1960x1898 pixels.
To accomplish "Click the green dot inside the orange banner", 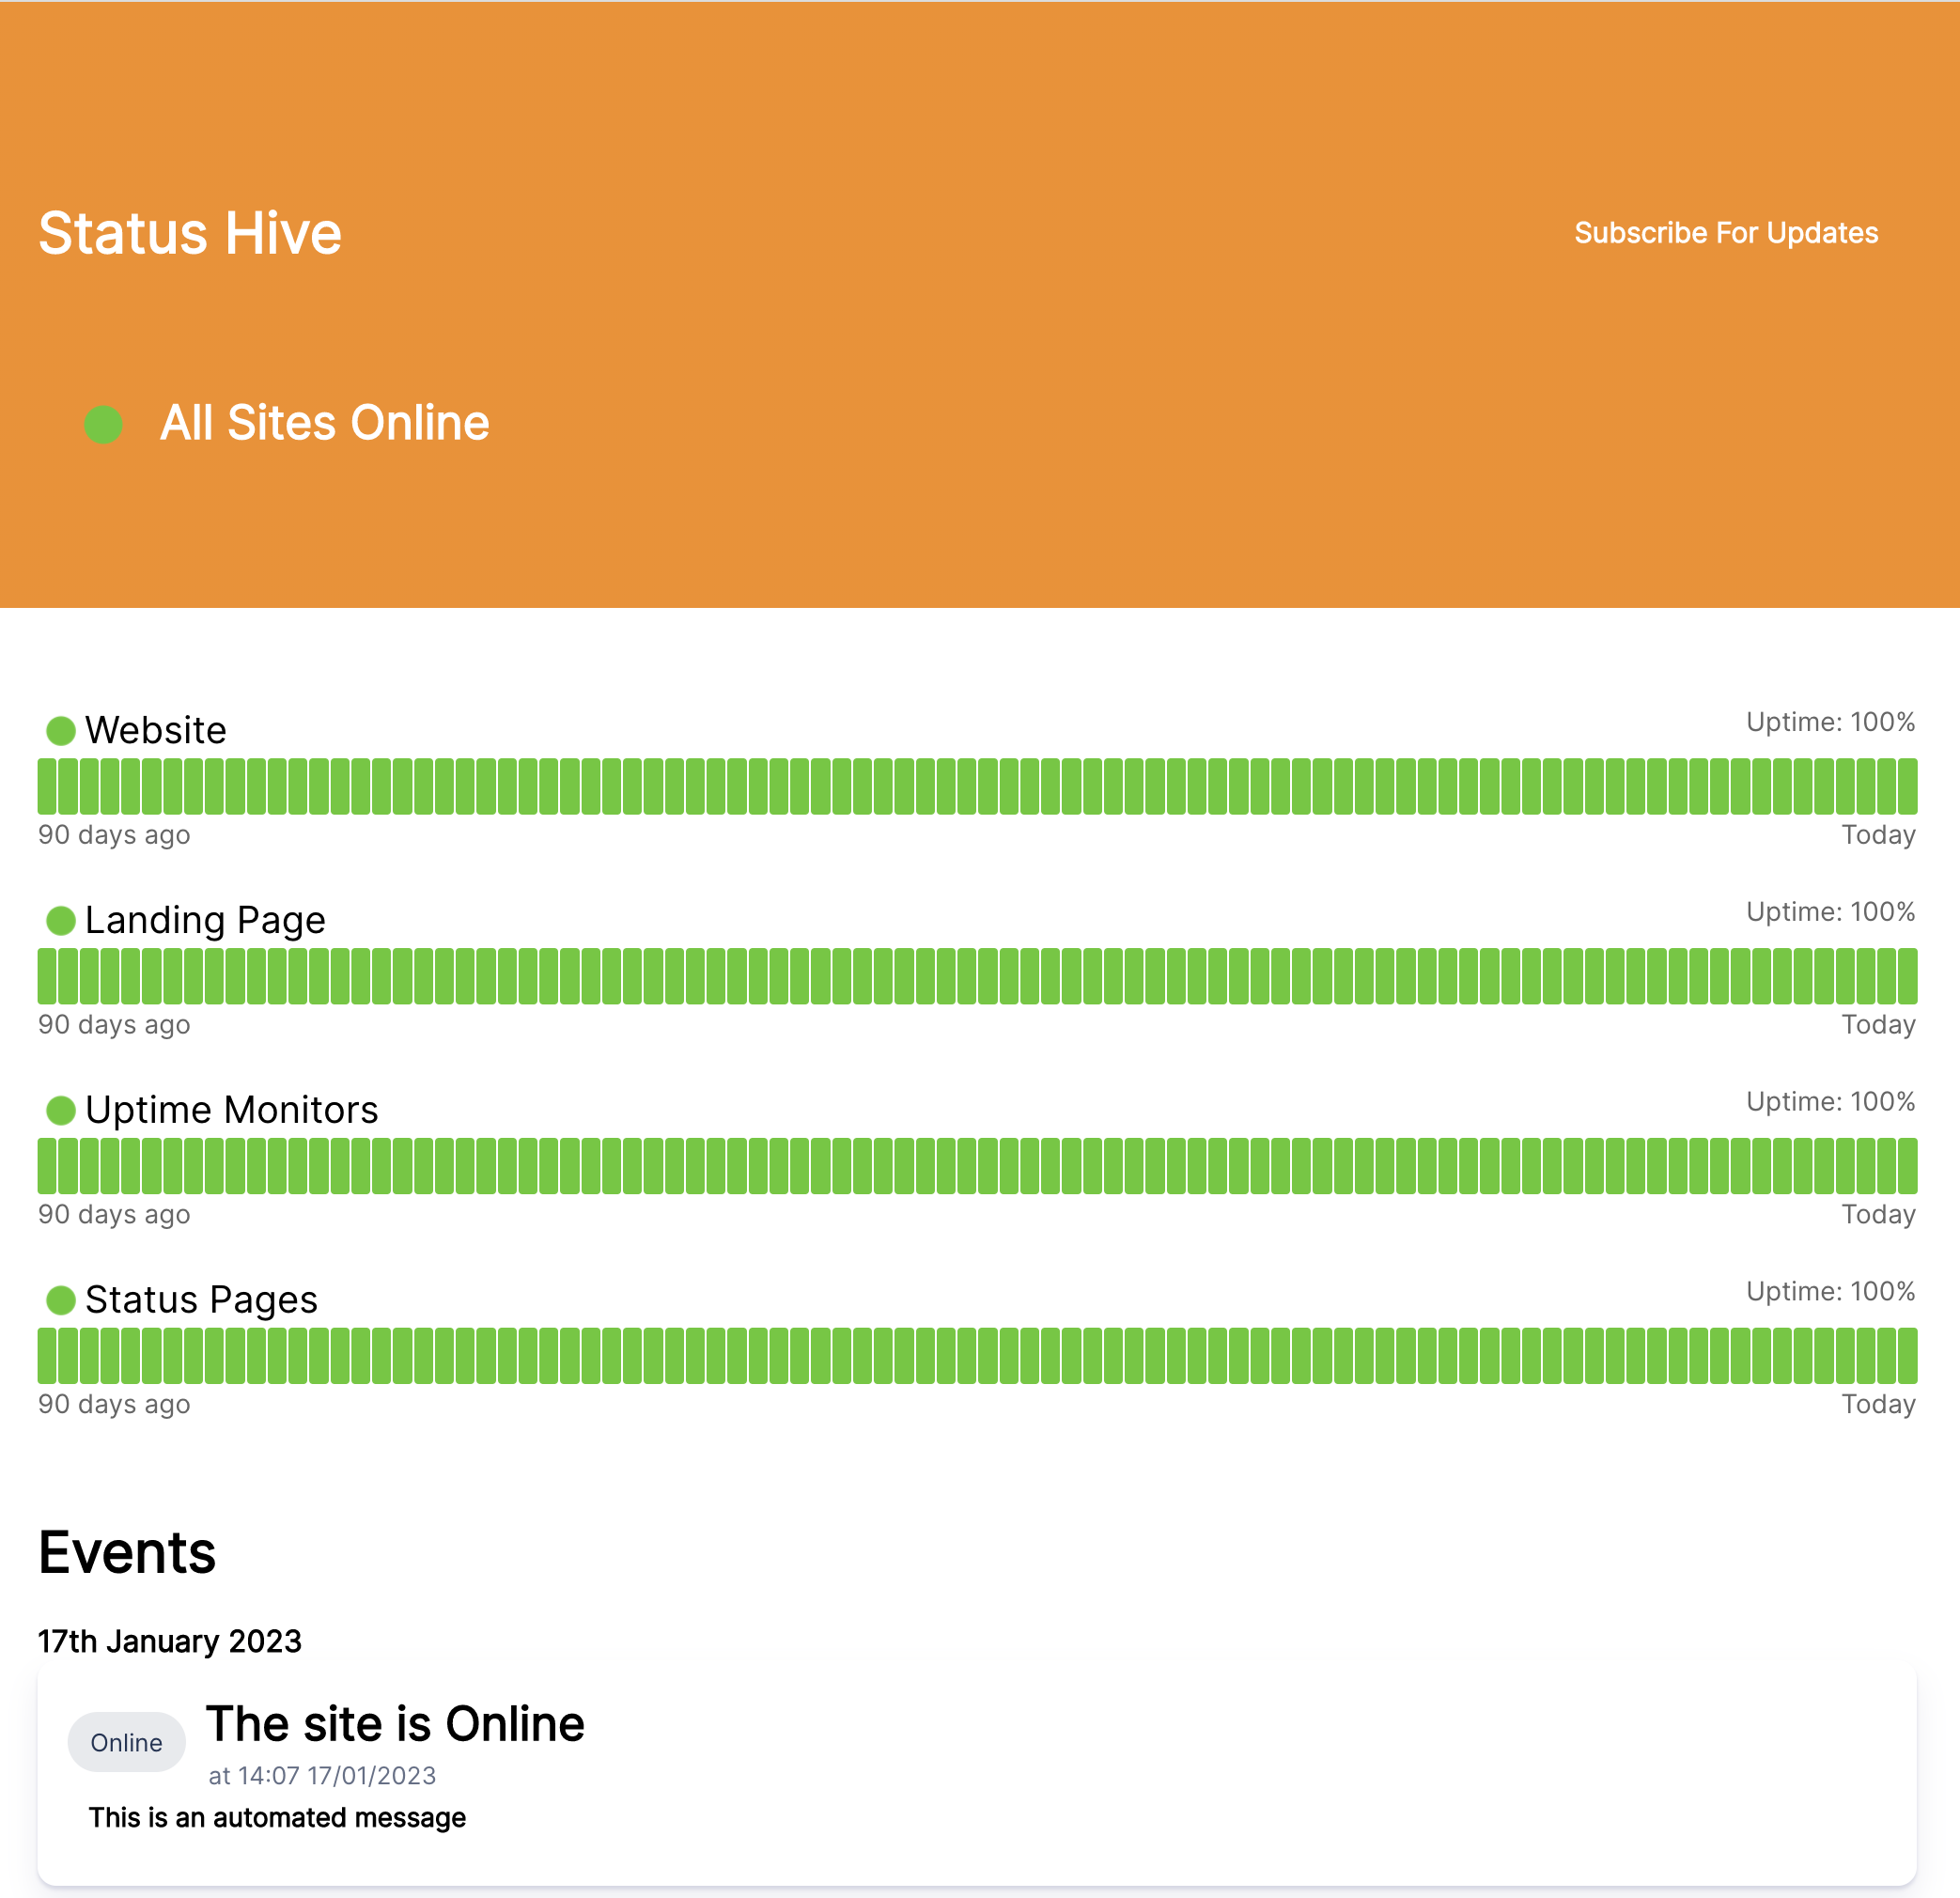I will pos(103,423).
